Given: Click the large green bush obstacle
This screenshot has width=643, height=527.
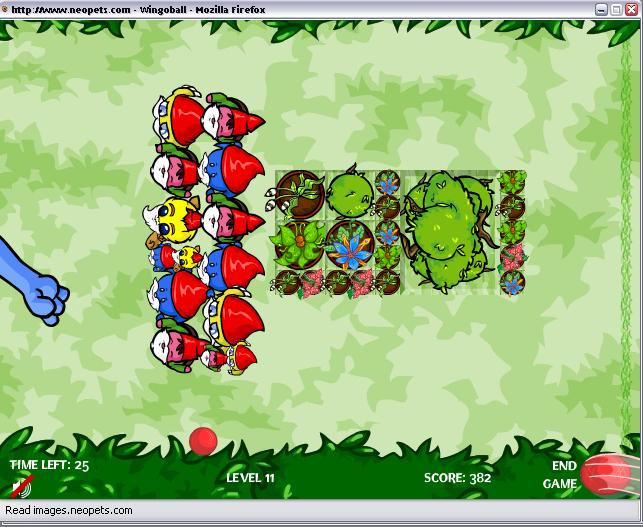Looking at the screenshot, I should pyautogui.click(x=449, y=228).
